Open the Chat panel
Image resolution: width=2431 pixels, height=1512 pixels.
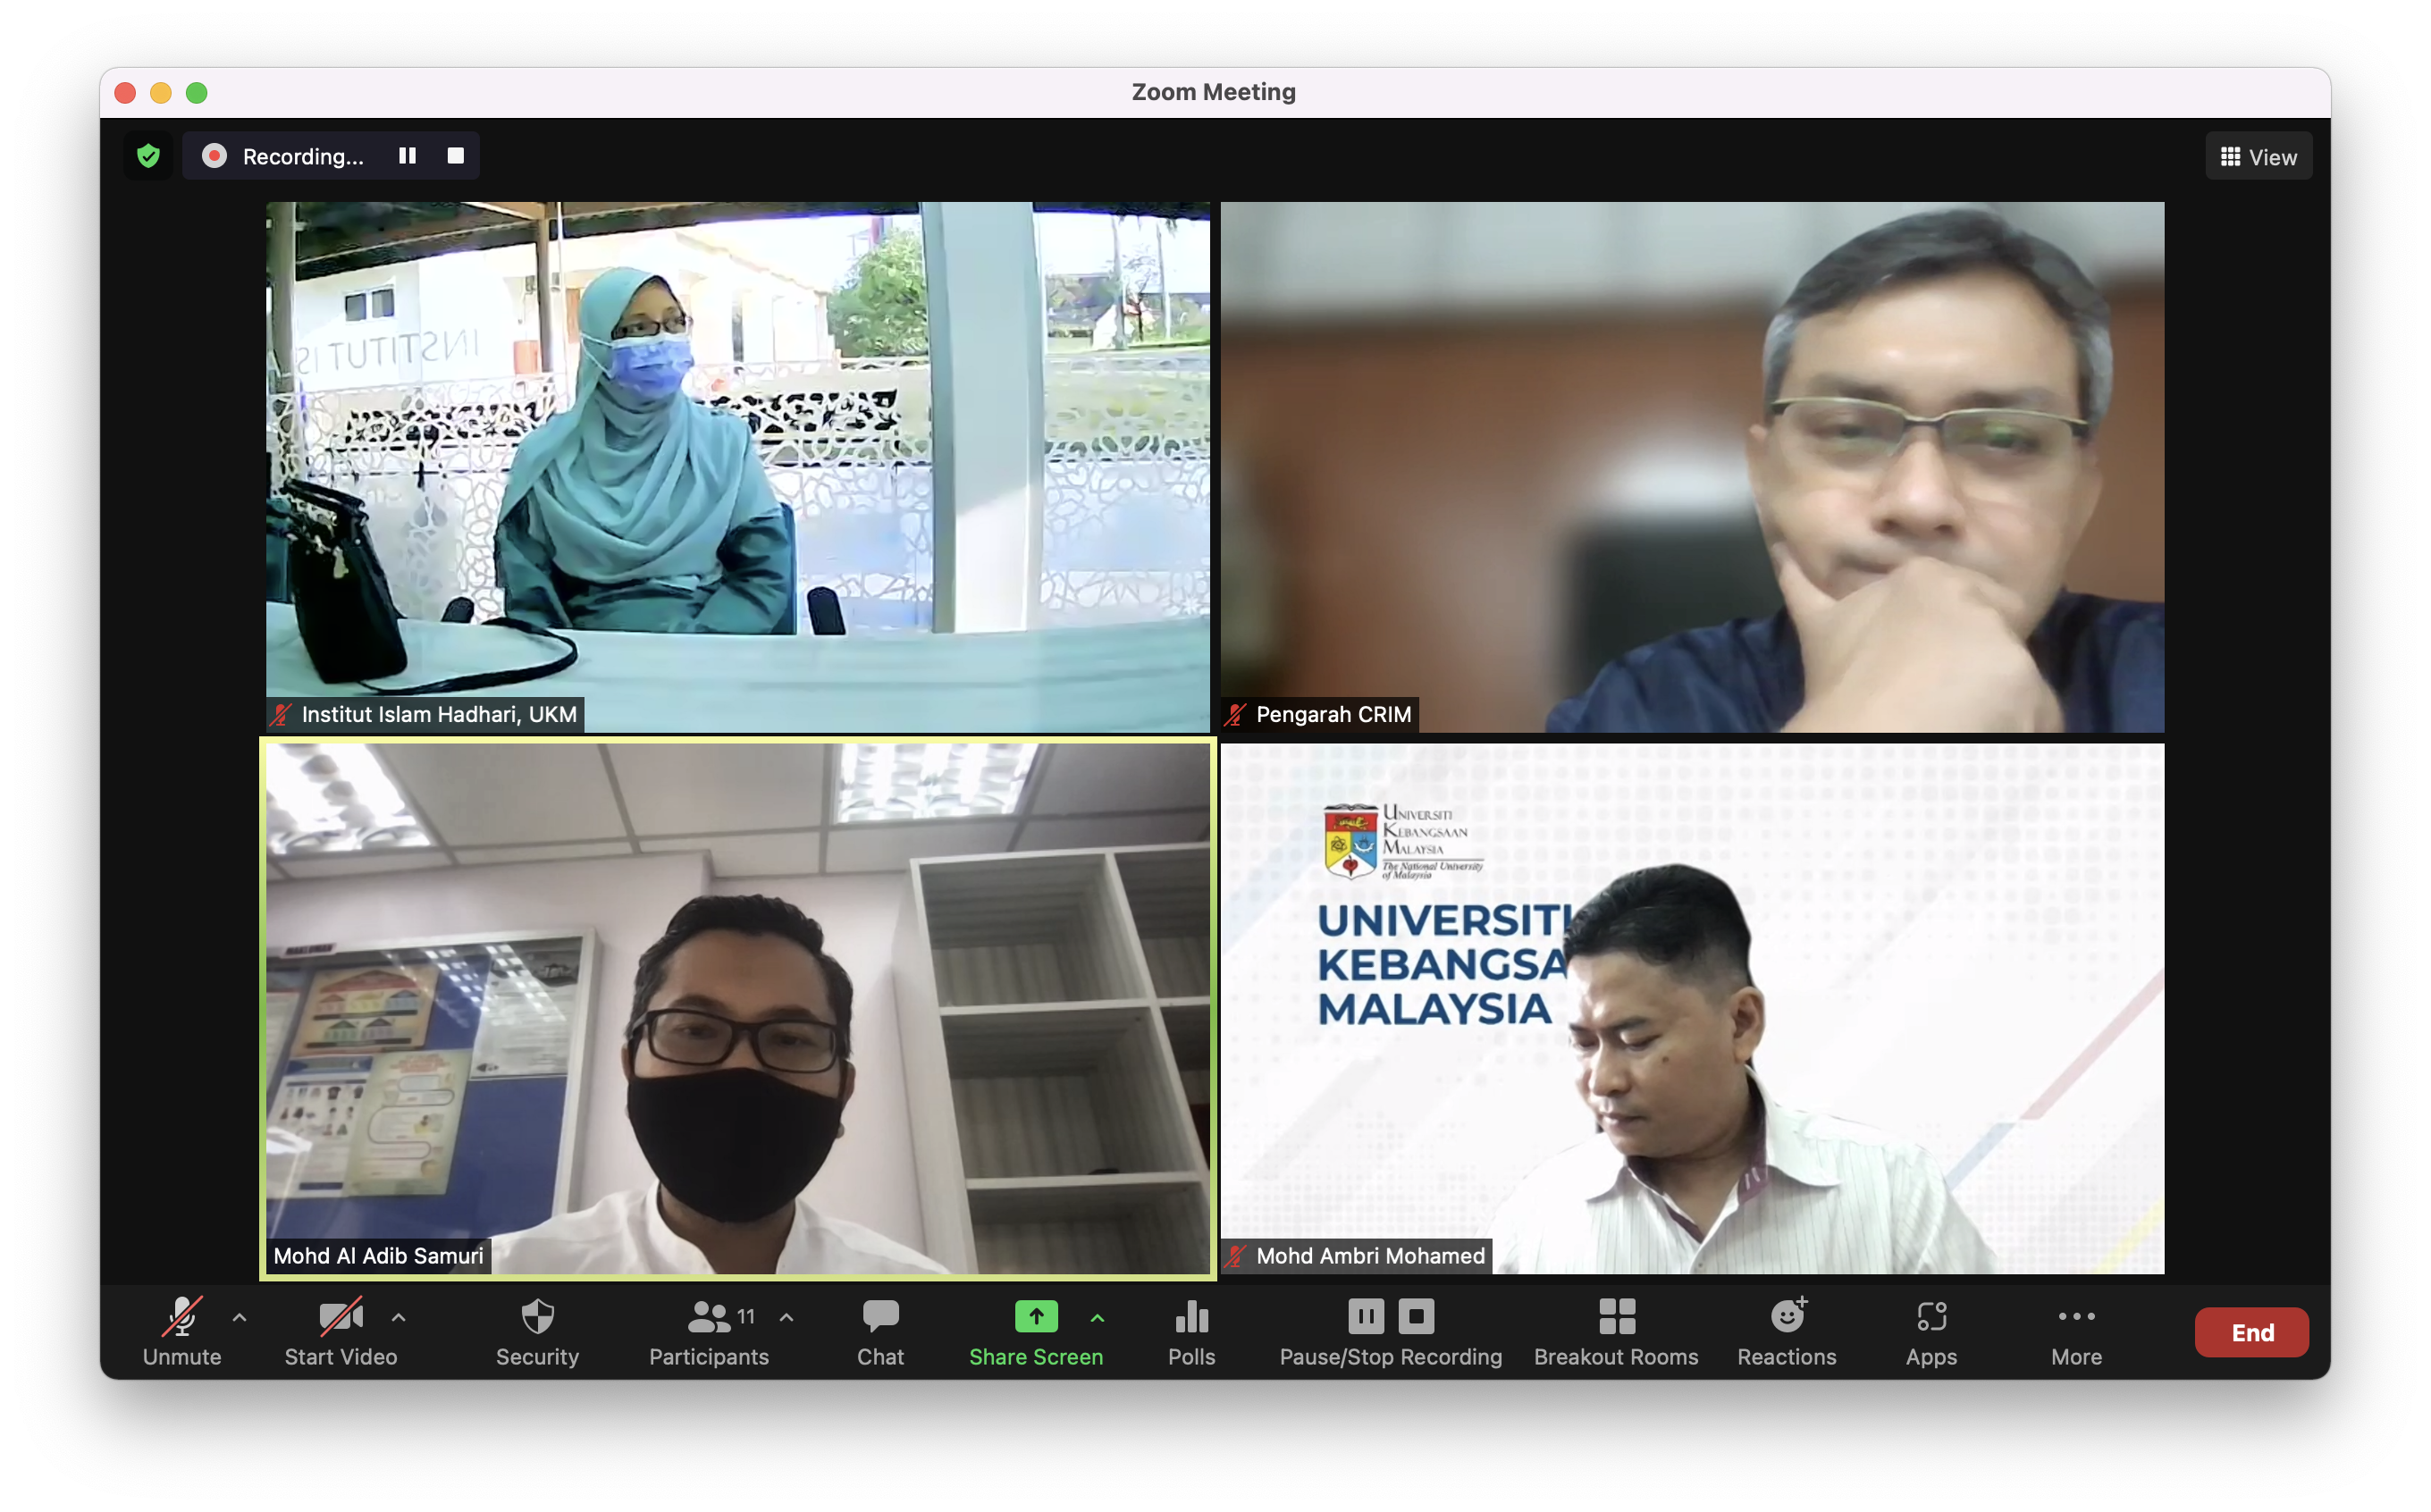(x=880, y=1331)
